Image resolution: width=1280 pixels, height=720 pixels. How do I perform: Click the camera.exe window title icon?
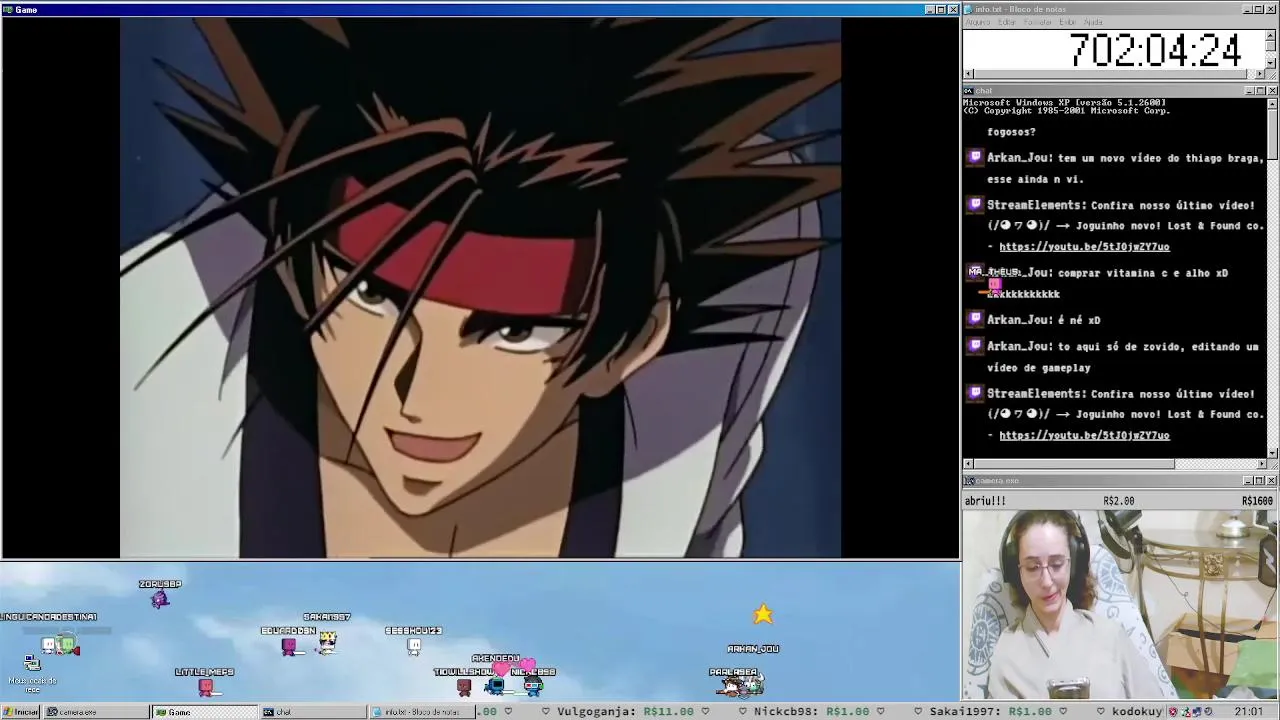pyautogui.click(x=968, y=481)
